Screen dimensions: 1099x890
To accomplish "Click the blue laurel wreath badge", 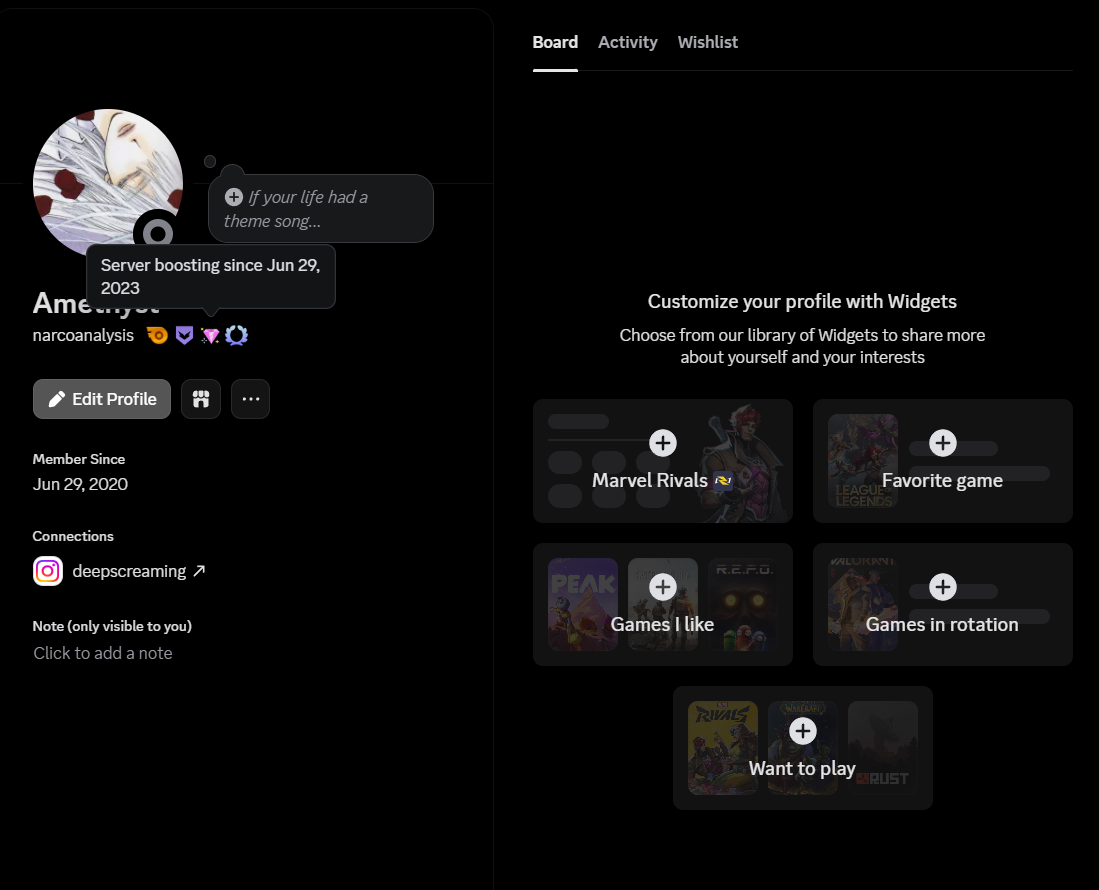I will point(236,336).
